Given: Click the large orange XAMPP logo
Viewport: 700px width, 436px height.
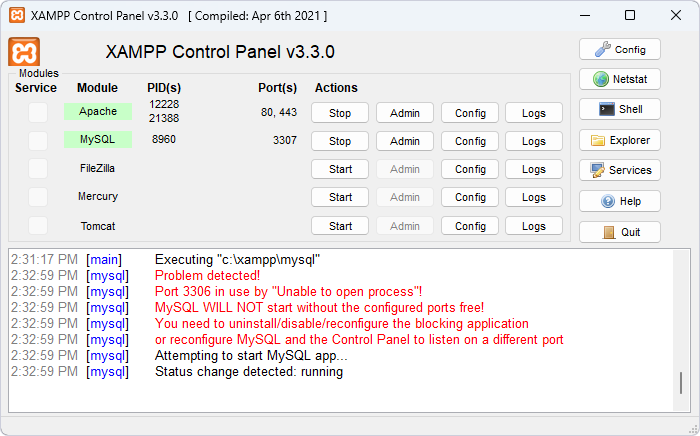Looking at the screenshot, I should click(x=24, y=52).
